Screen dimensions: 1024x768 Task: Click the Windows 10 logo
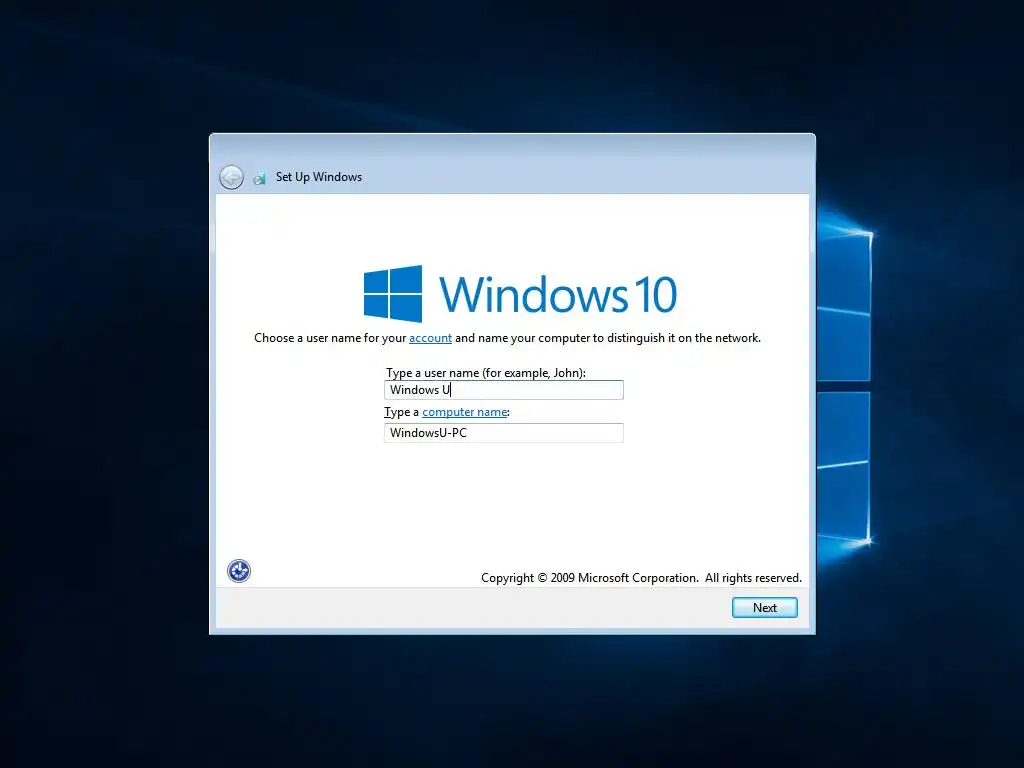(x=520, y=294)
